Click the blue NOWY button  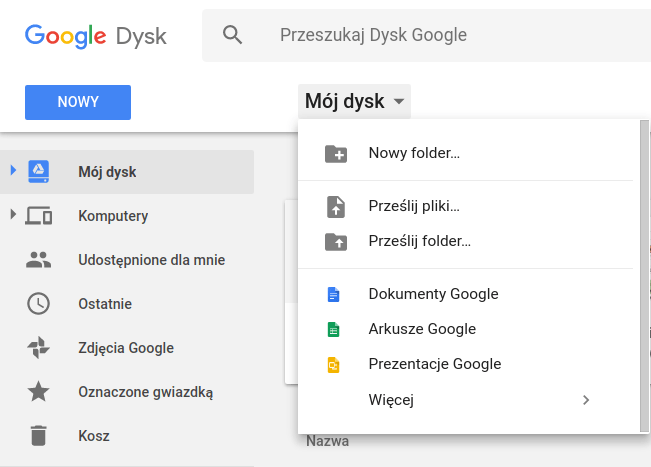tap(78, 103)
